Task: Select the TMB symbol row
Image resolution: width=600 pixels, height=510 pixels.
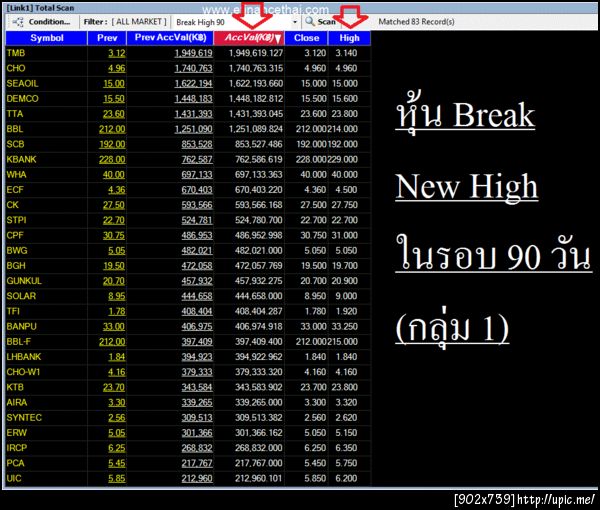Action: point(188,53)
